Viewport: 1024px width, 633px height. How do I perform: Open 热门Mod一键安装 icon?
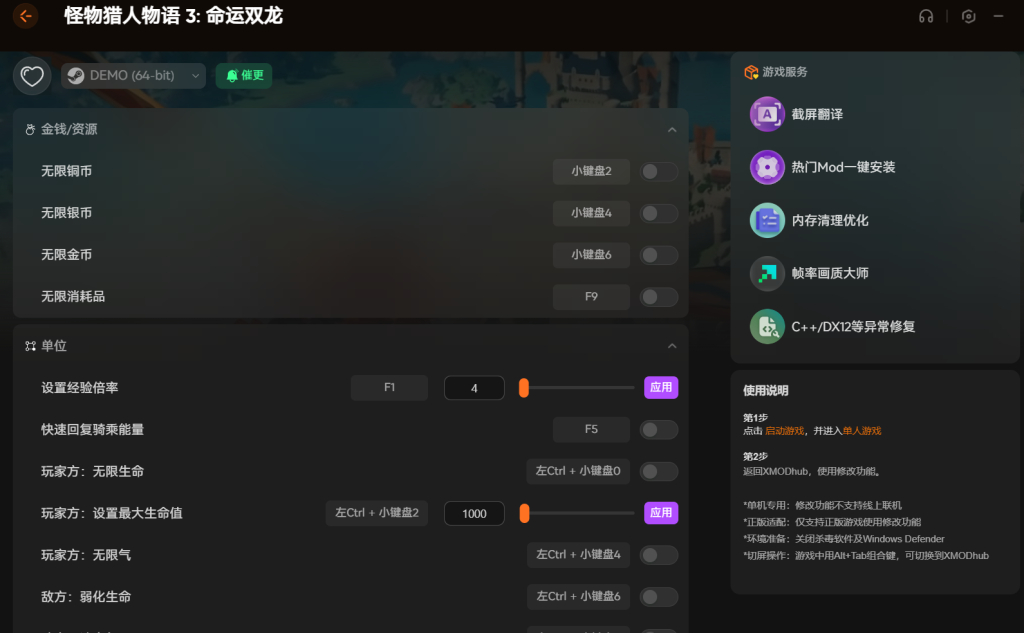tap(767, 167)
